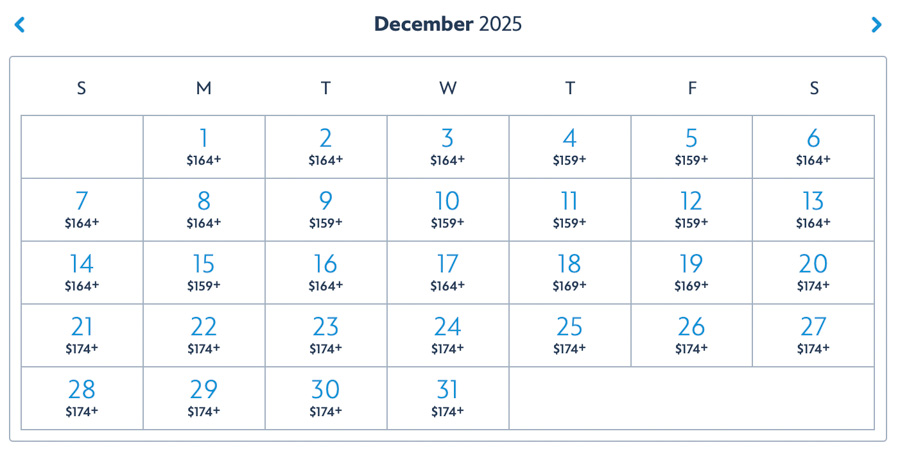This screenshot has width=900, height=463.
Task: Select December 24 date cell
Action: (448, 335)
